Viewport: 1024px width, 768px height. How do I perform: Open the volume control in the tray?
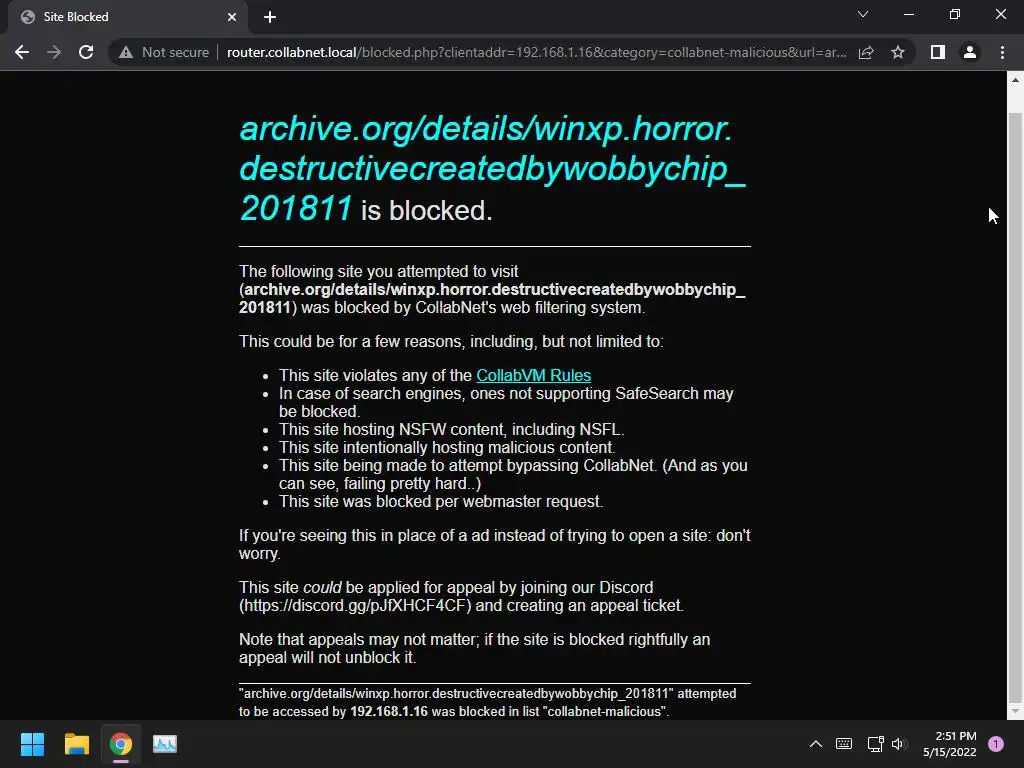point(899,744)
